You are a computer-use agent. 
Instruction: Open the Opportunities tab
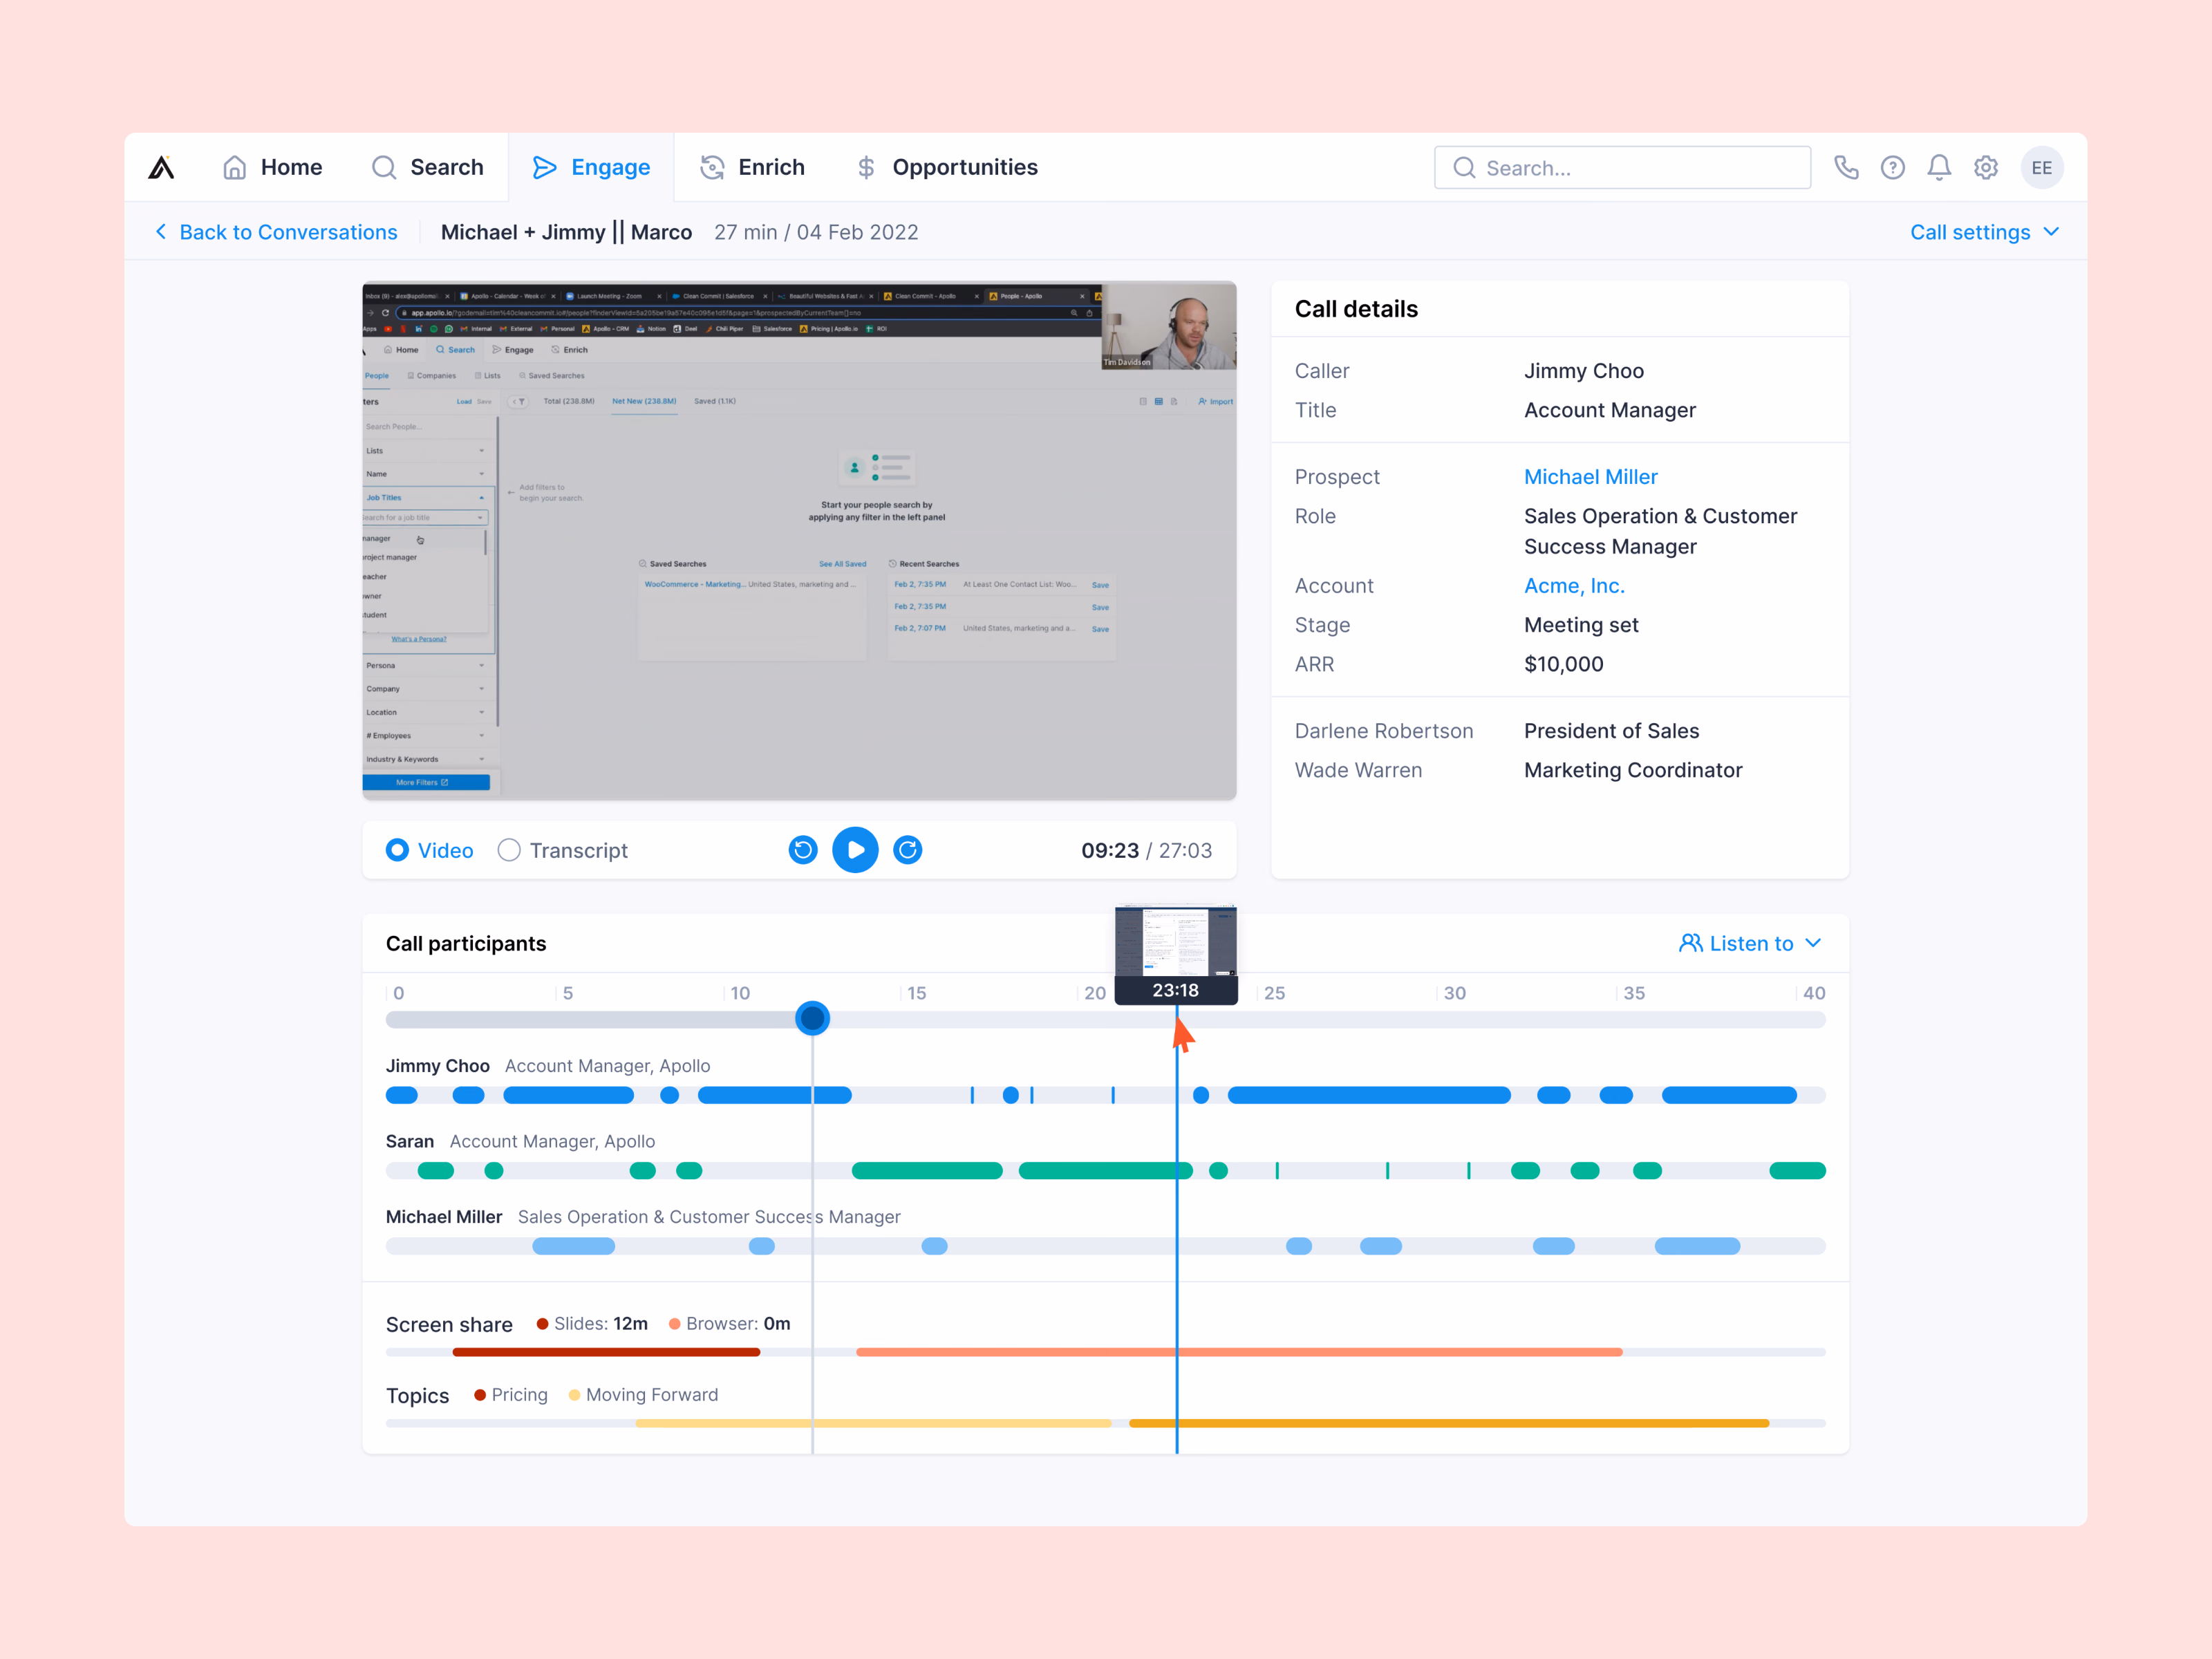pyautogui.click(x=947, y=167)
